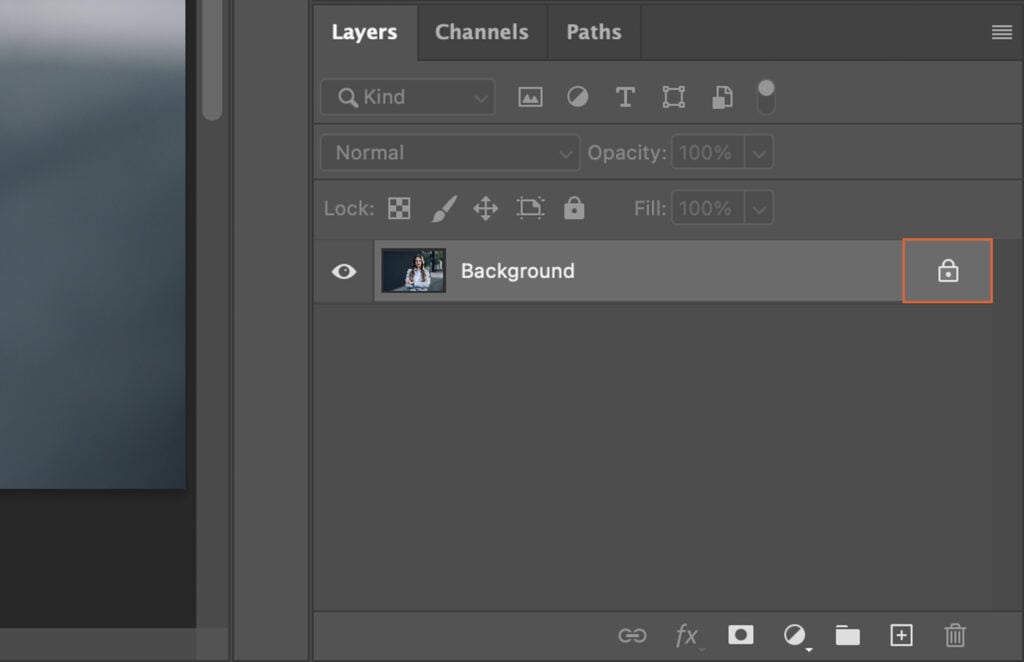Hide the Background layer

(343, 271)
